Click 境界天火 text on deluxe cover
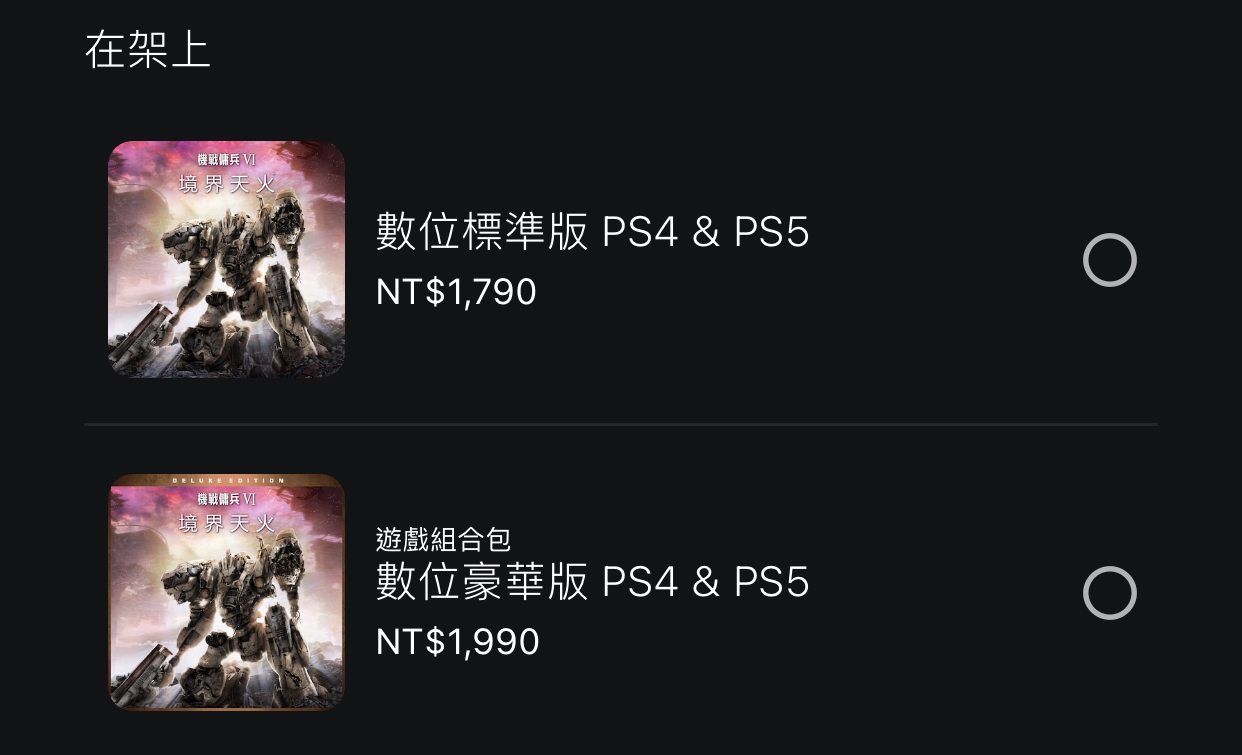 point(227,523)
